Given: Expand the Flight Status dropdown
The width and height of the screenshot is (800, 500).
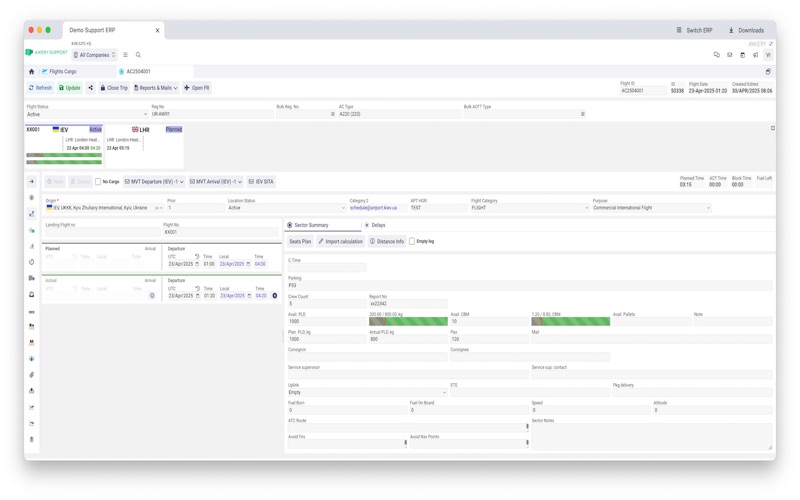Looking at the screenshot, I should click(145, 114).
